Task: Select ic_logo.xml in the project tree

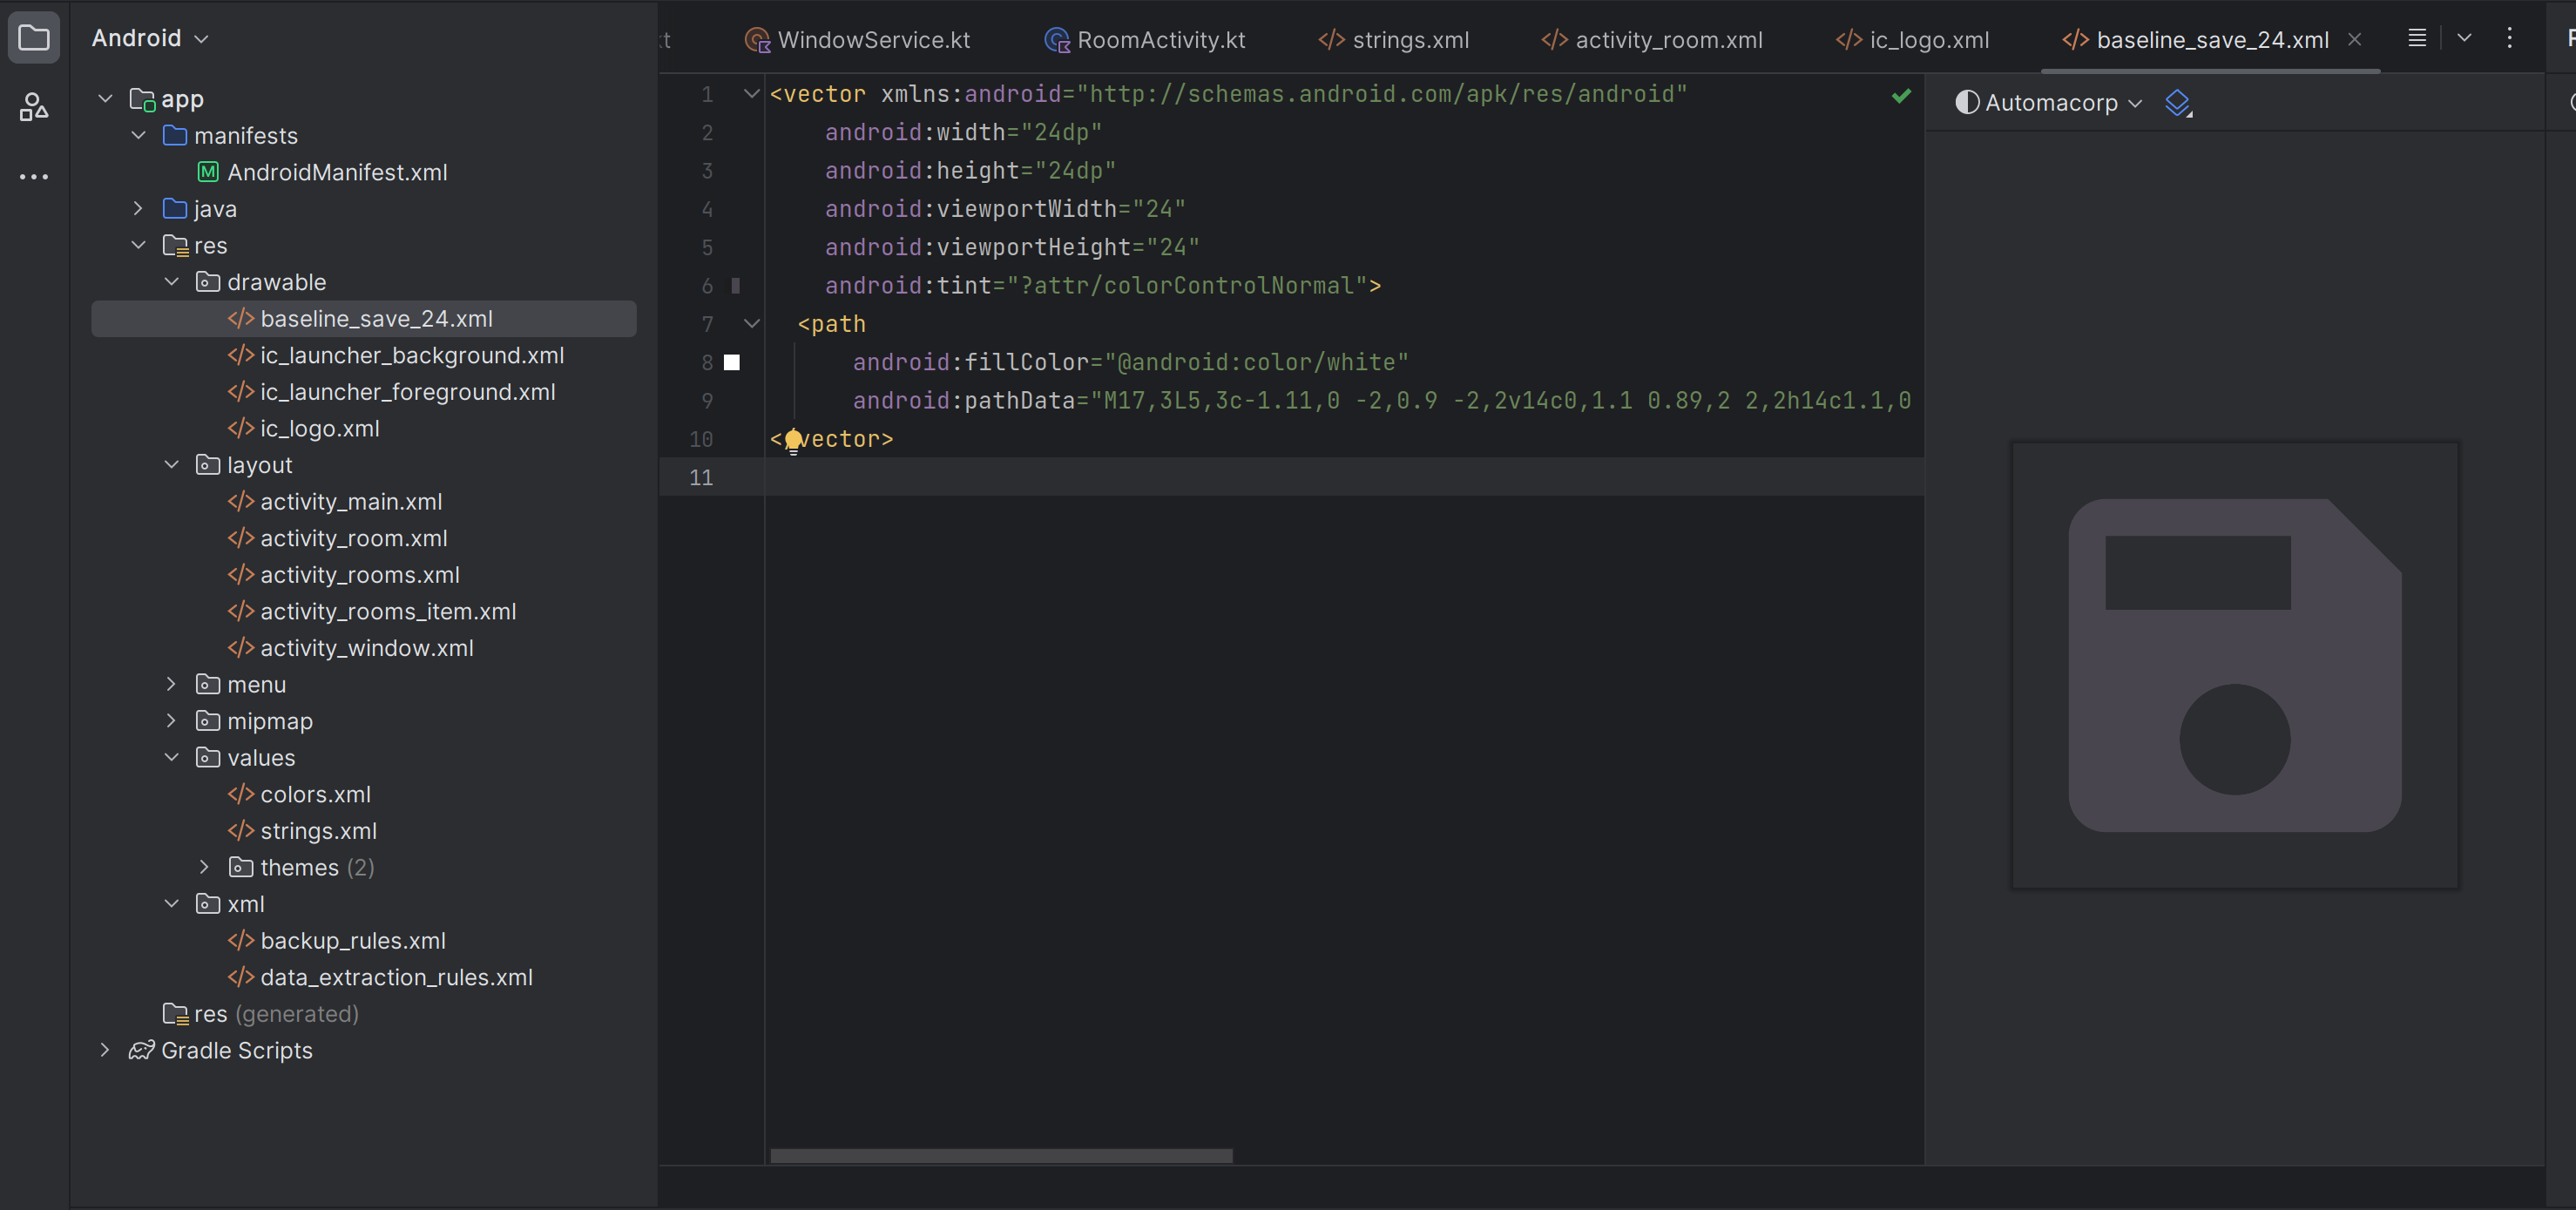Action: [x=304, y=428]
